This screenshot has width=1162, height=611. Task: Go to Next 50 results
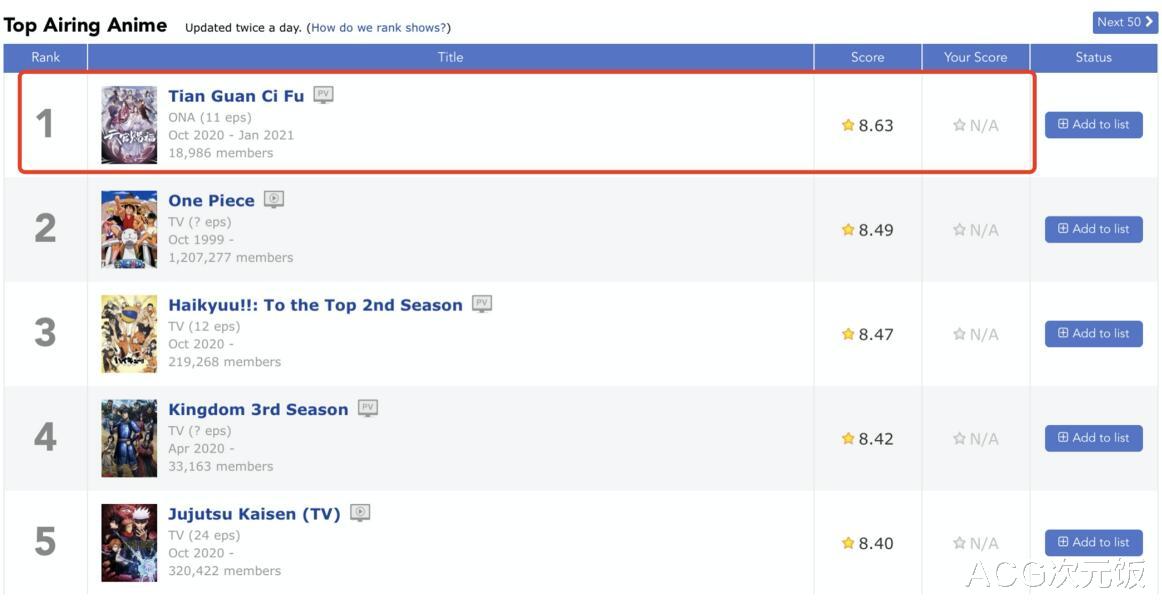point(1125,22)
